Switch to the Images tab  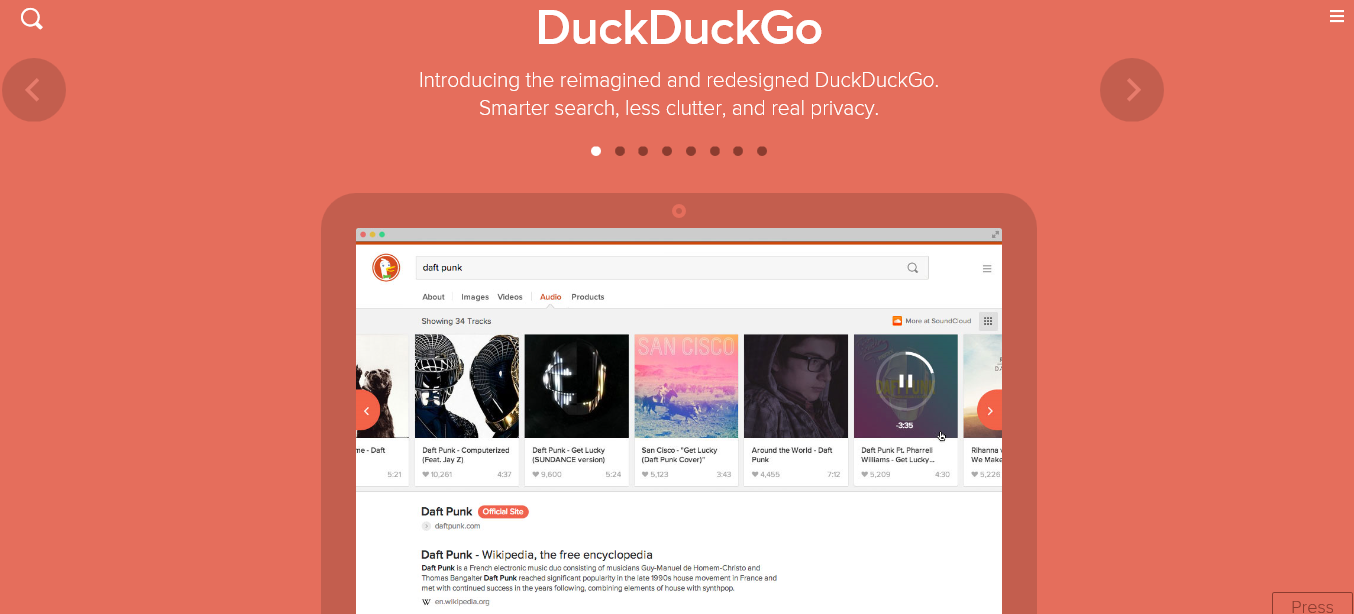(475, 297)
